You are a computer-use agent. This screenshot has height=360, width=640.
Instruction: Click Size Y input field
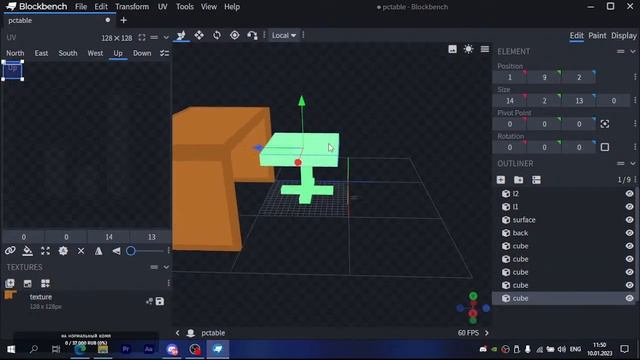click(x=544, y=101)
